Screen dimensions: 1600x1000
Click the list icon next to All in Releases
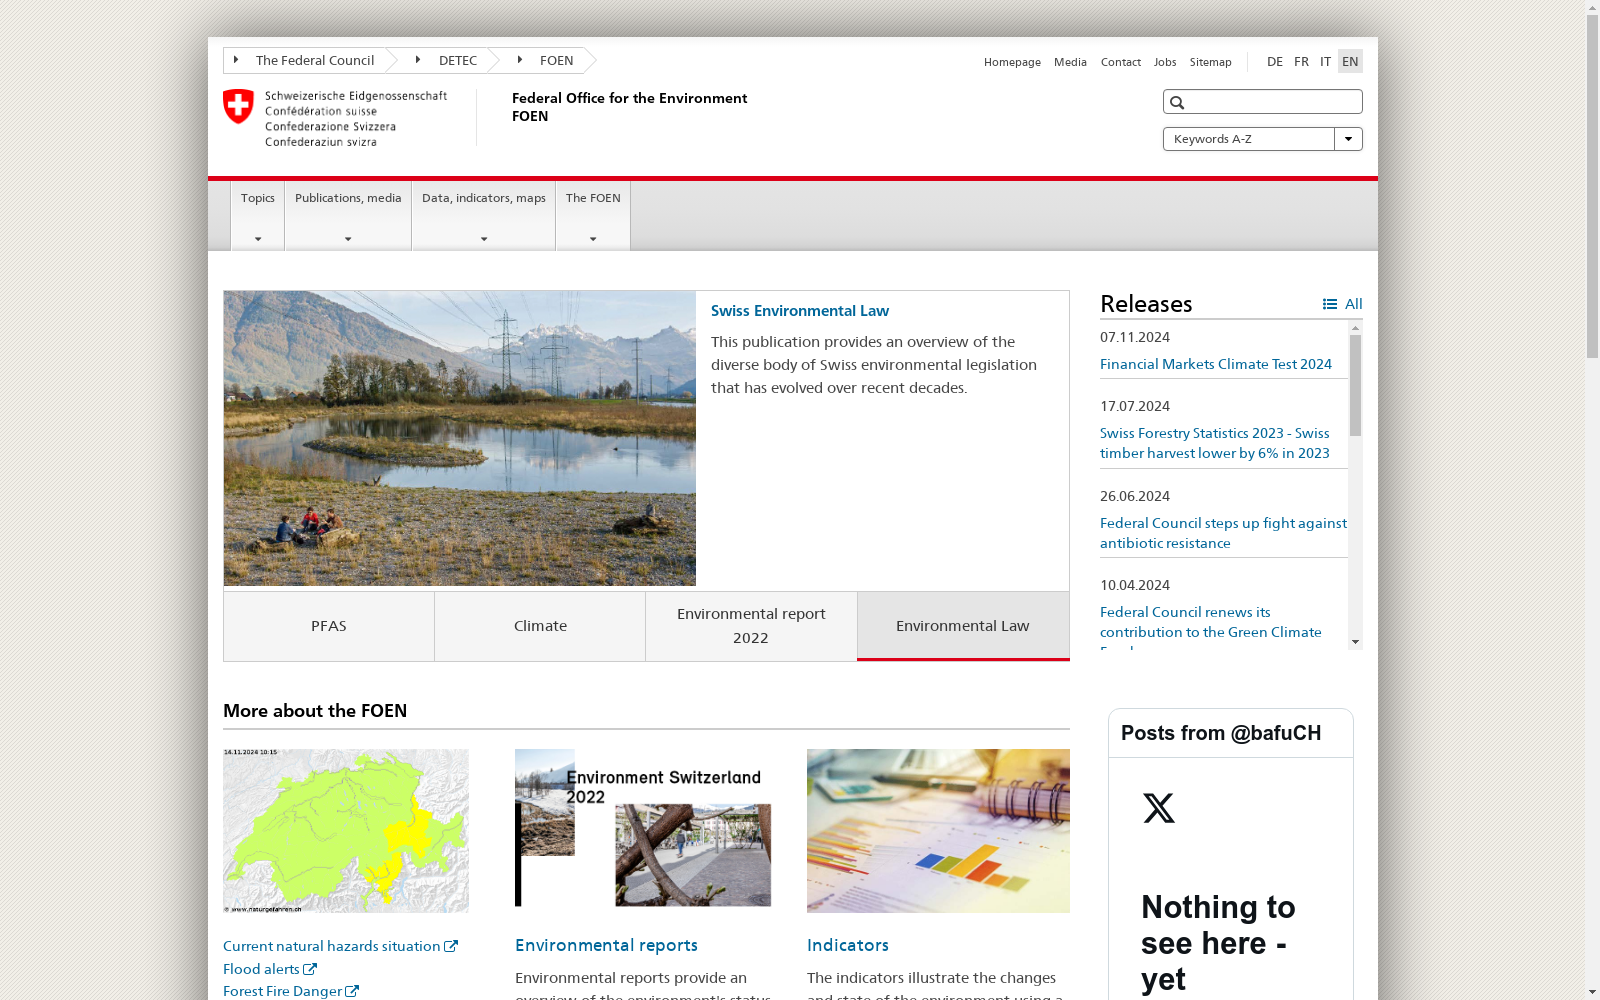[x=1329, y=304]
